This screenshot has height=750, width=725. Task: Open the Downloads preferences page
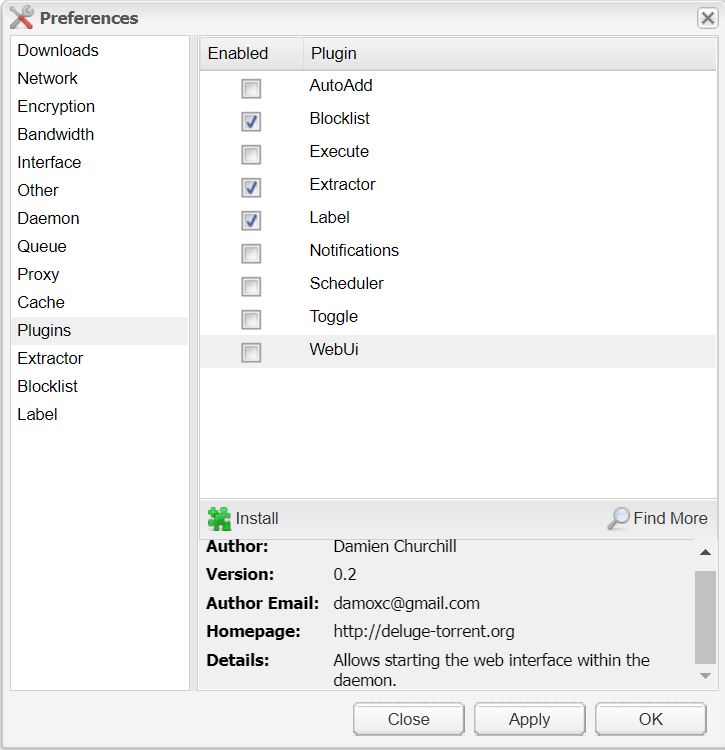click(99, 50)
